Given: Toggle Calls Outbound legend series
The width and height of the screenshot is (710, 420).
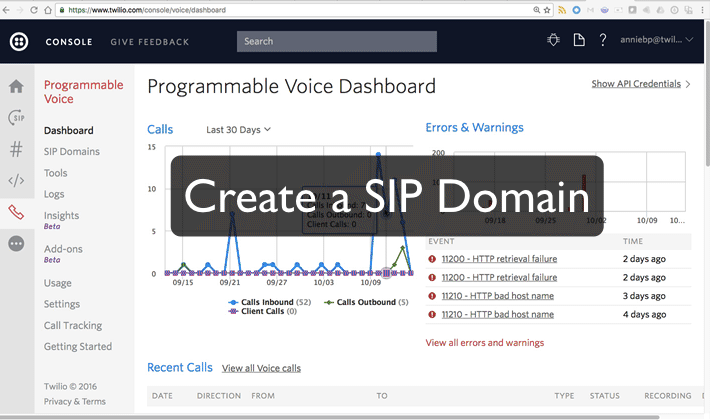Looking at the screenshot, I should pyautogui.click(x=366, y=302).
